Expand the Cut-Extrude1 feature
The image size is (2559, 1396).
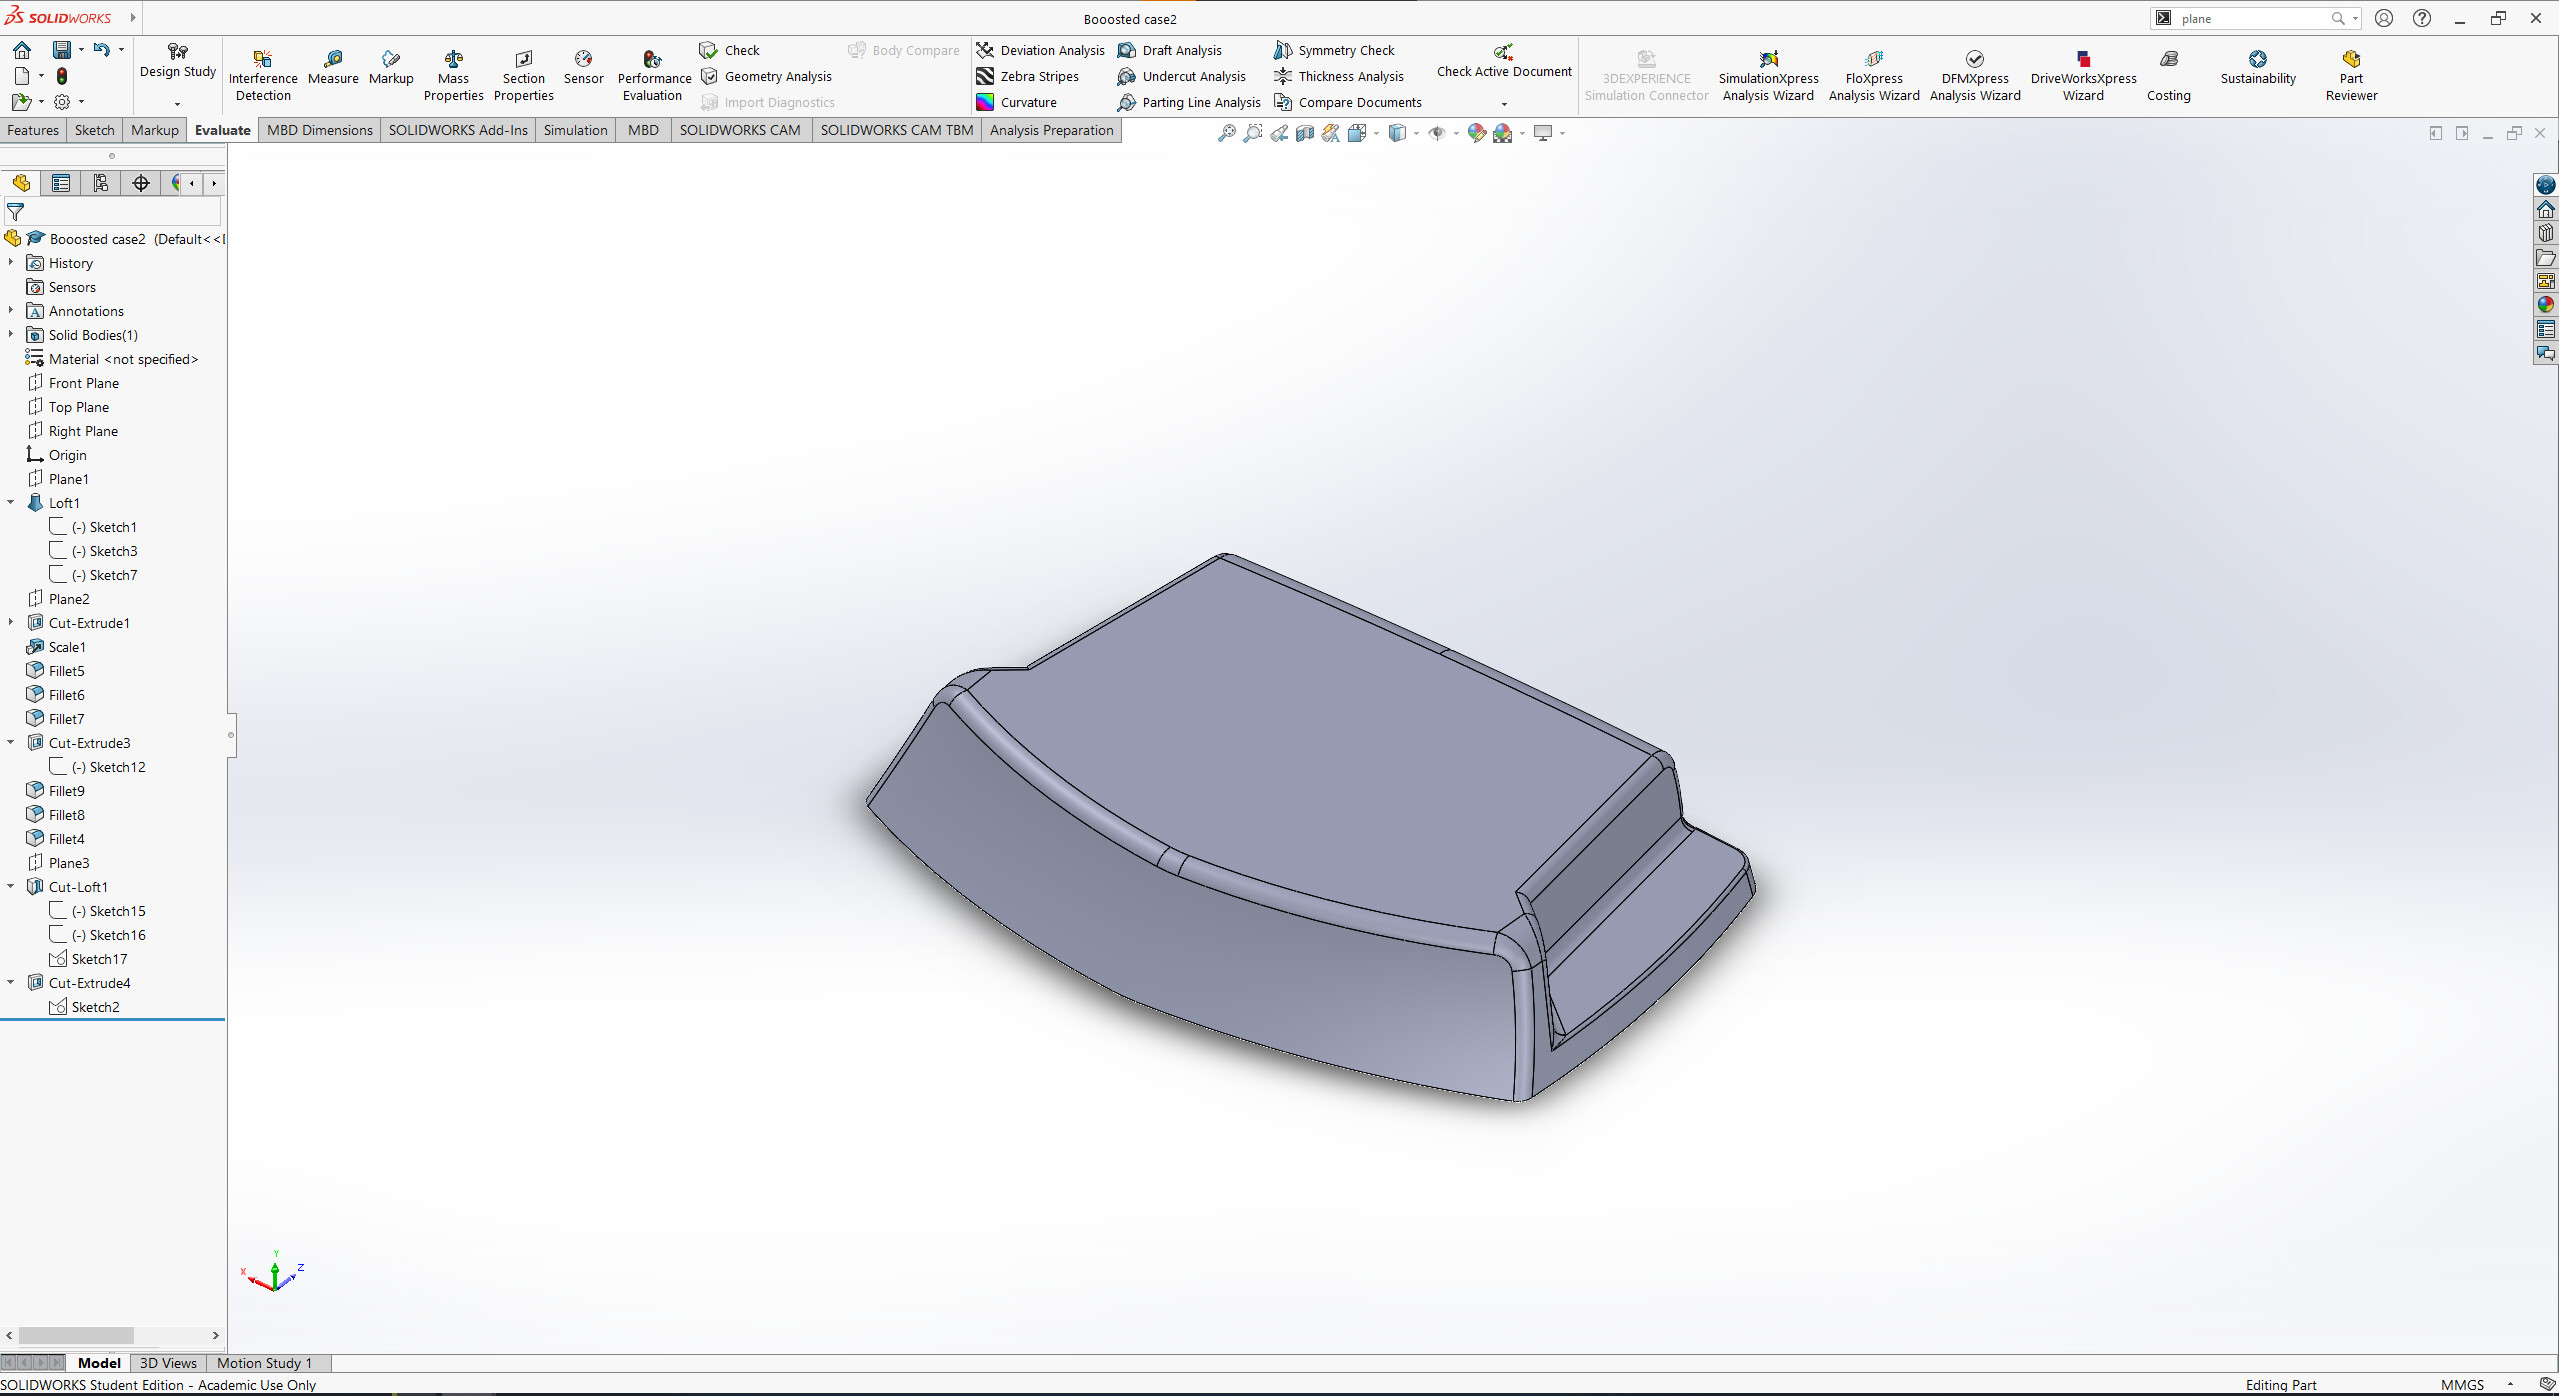pyautogui.click(x=11, y=623)
